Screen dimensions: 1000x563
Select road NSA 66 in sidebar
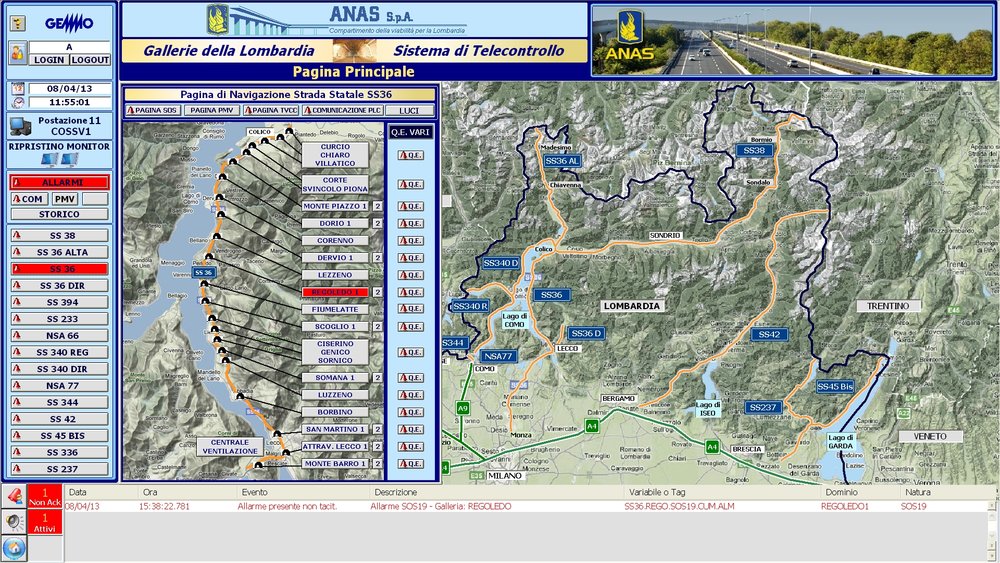click(59, 335)
